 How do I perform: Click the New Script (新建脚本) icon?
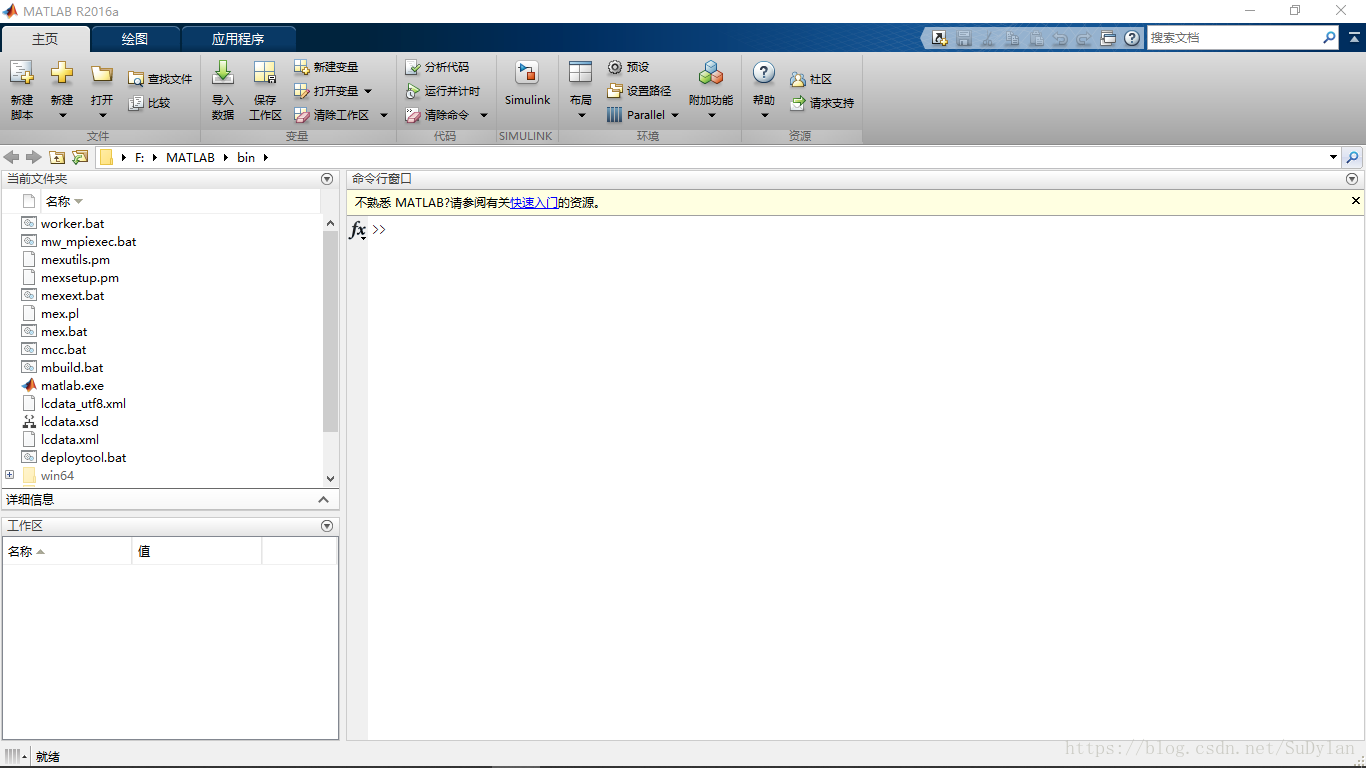(x=22, y=73)
